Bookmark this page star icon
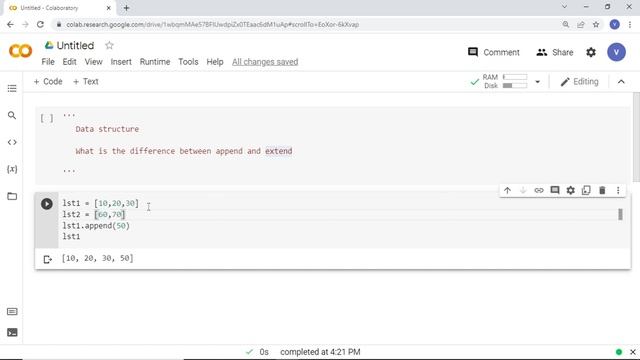 click(596, 24)
